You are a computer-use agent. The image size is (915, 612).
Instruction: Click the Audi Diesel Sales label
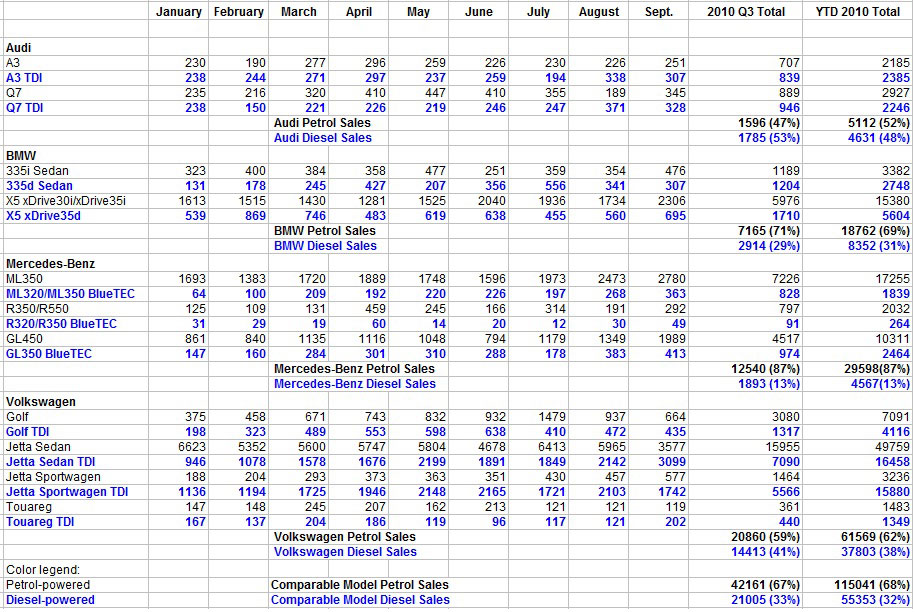tap(323, 138)
